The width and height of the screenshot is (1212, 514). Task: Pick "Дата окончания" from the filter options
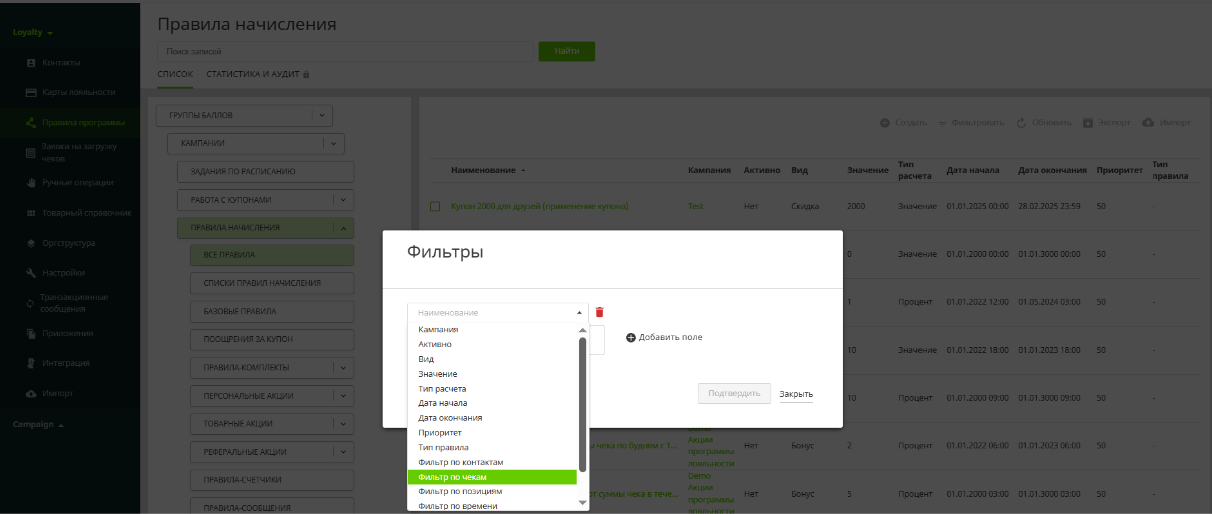point(450,418)
